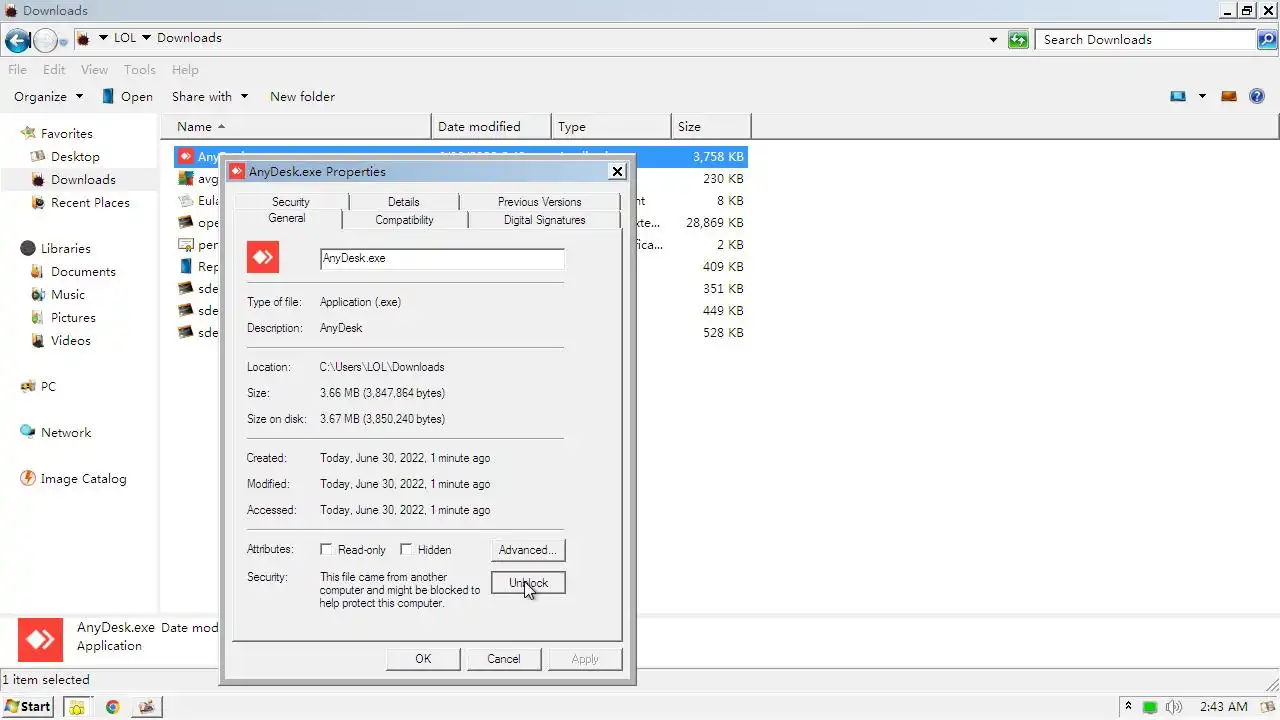
Task: Select Libraries in the navigation pane
Action: pyautogui.click(x=65, y=248)
